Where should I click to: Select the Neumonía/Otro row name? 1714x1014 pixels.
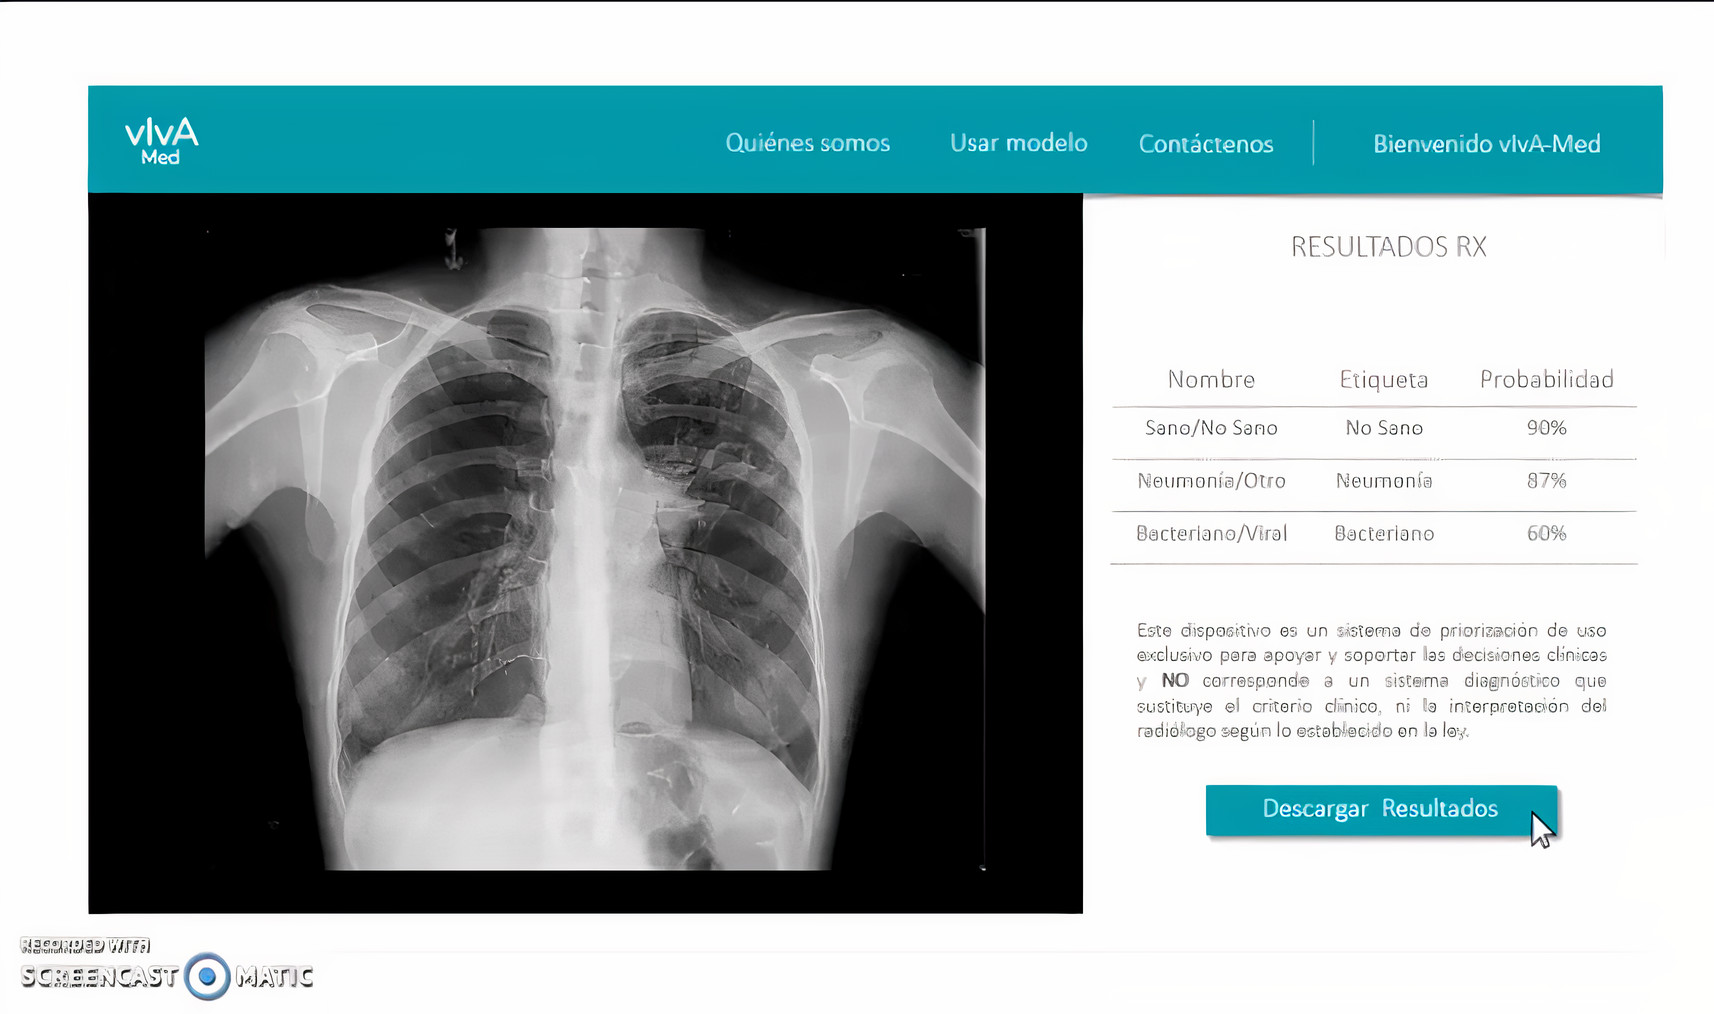[1210, 481]
